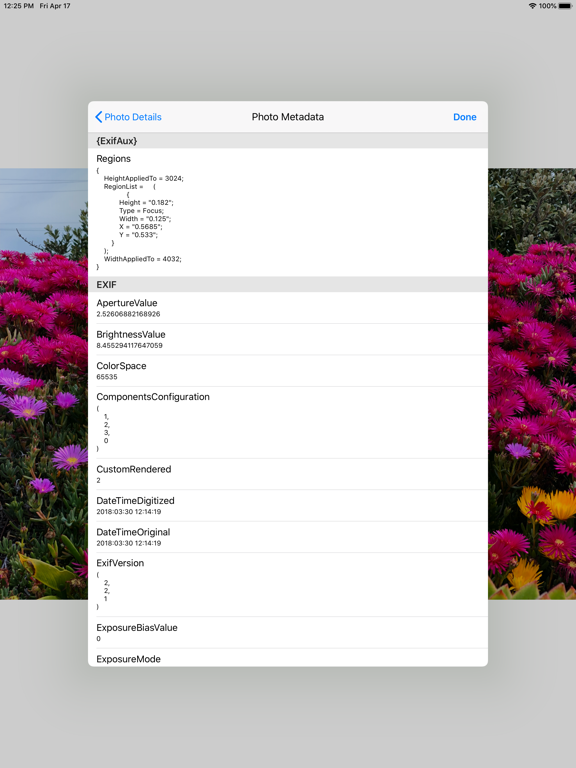Select the Regions row label
The image size is (576, 768).
[114, 159]
